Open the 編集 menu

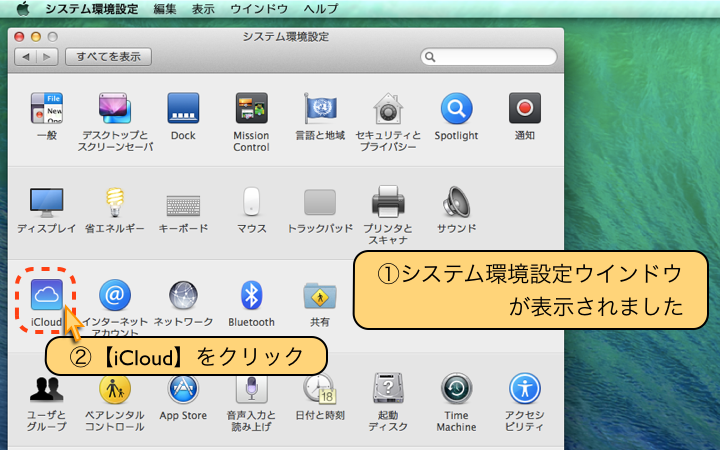click(165, 9)
